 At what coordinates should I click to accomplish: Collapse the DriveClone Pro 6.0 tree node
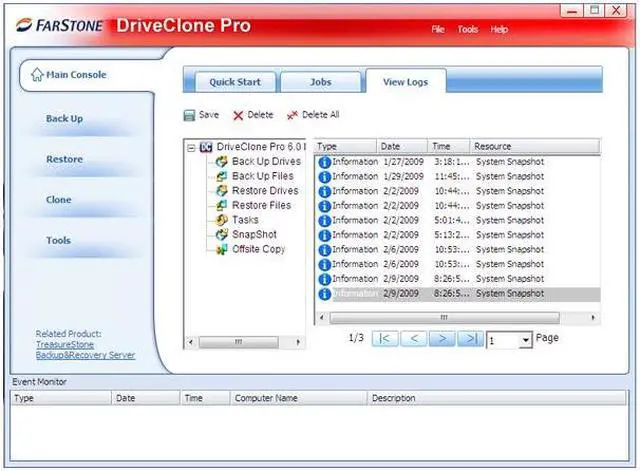pyautogui.click(x=191, y=148)
